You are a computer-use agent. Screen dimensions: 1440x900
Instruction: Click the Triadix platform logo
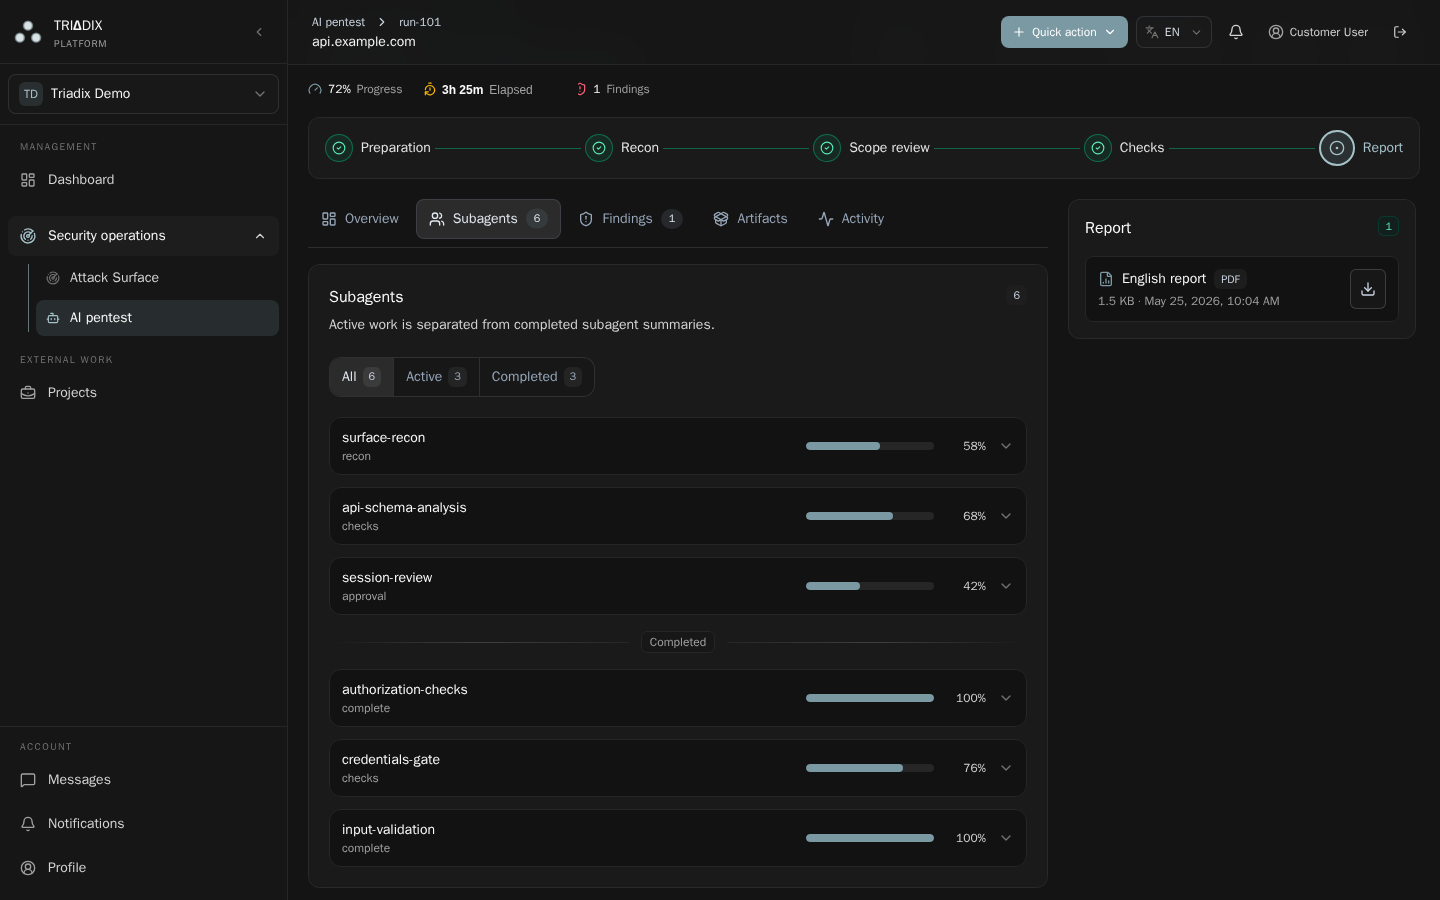tap(28, 32)
